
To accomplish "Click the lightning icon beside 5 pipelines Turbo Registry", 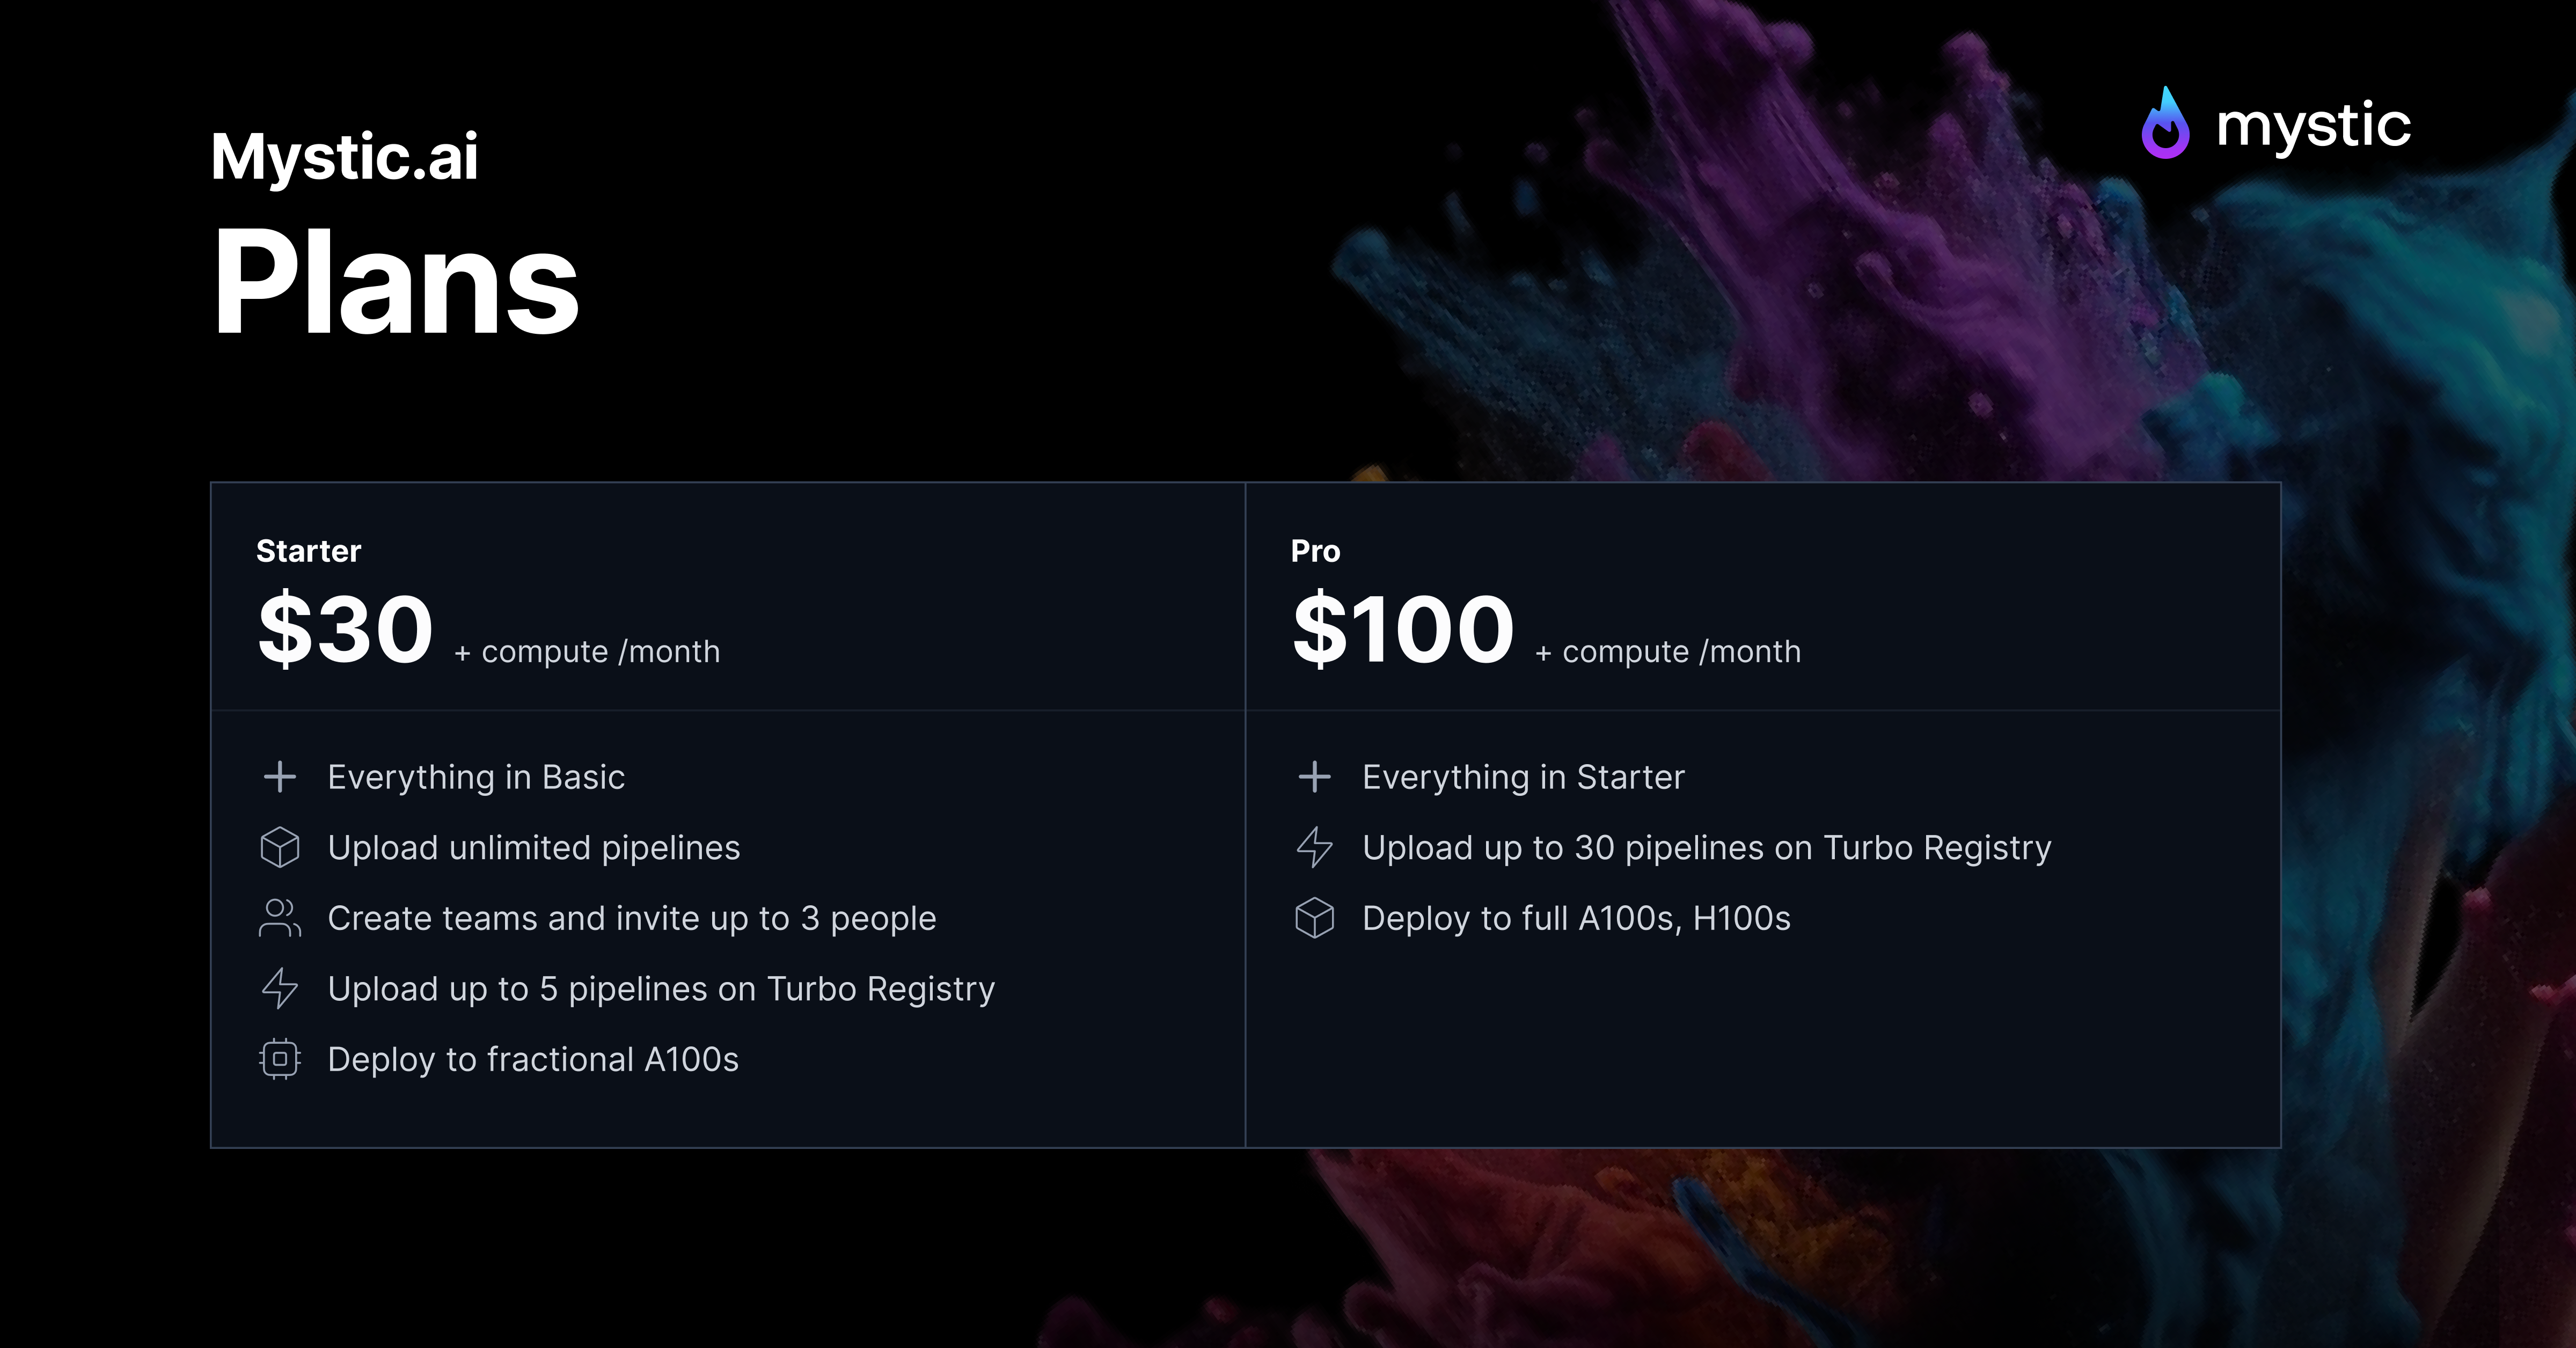I will (280, 988).
